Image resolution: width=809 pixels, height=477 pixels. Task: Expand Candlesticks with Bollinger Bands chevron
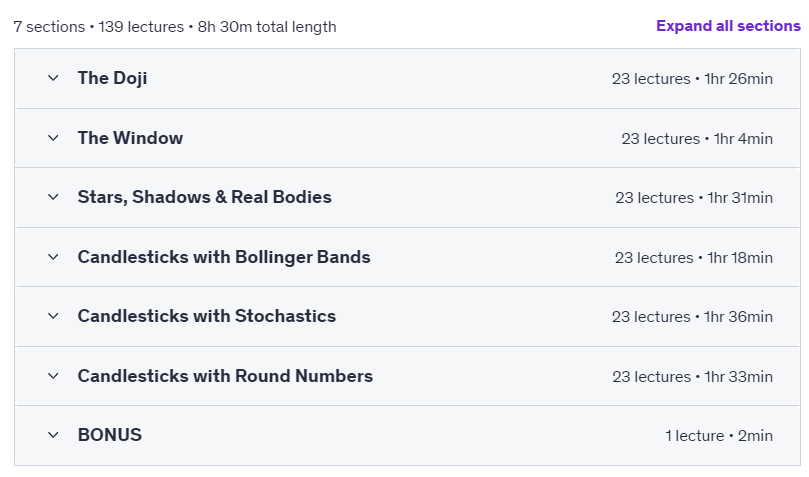pyautogui.click(x=53, y=257)
